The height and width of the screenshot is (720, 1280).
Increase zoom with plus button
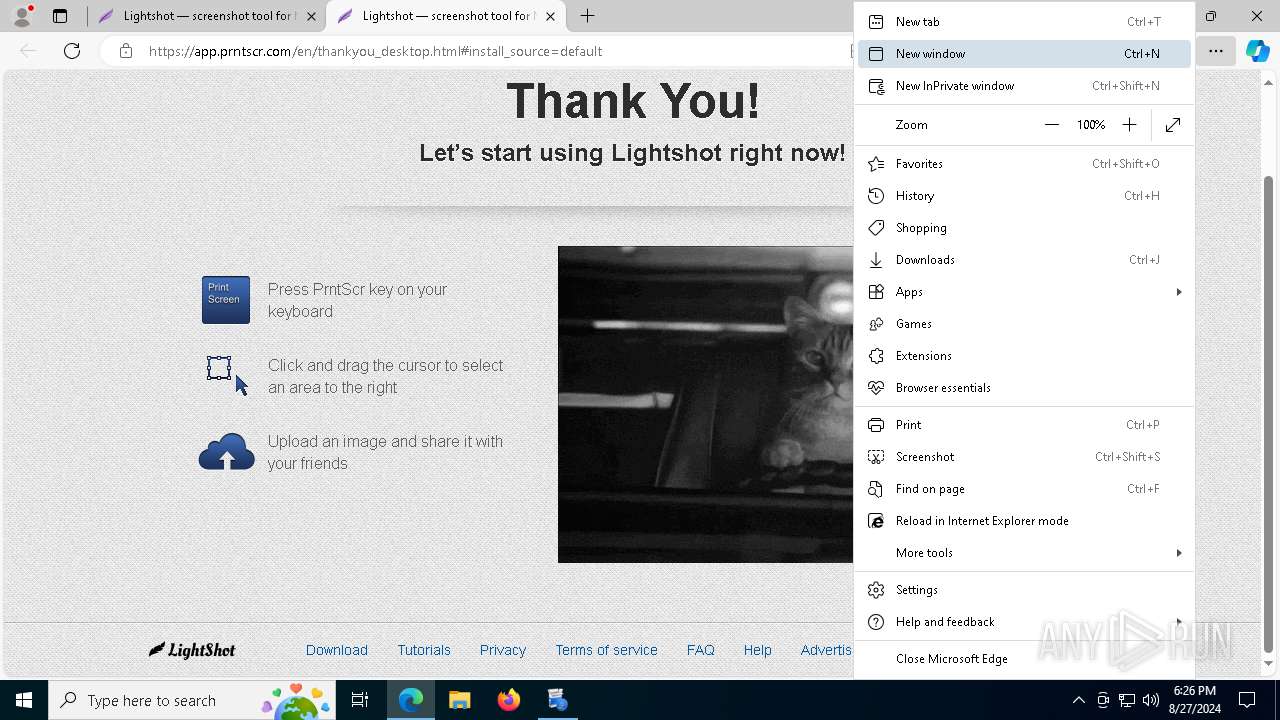point(1129,125)
